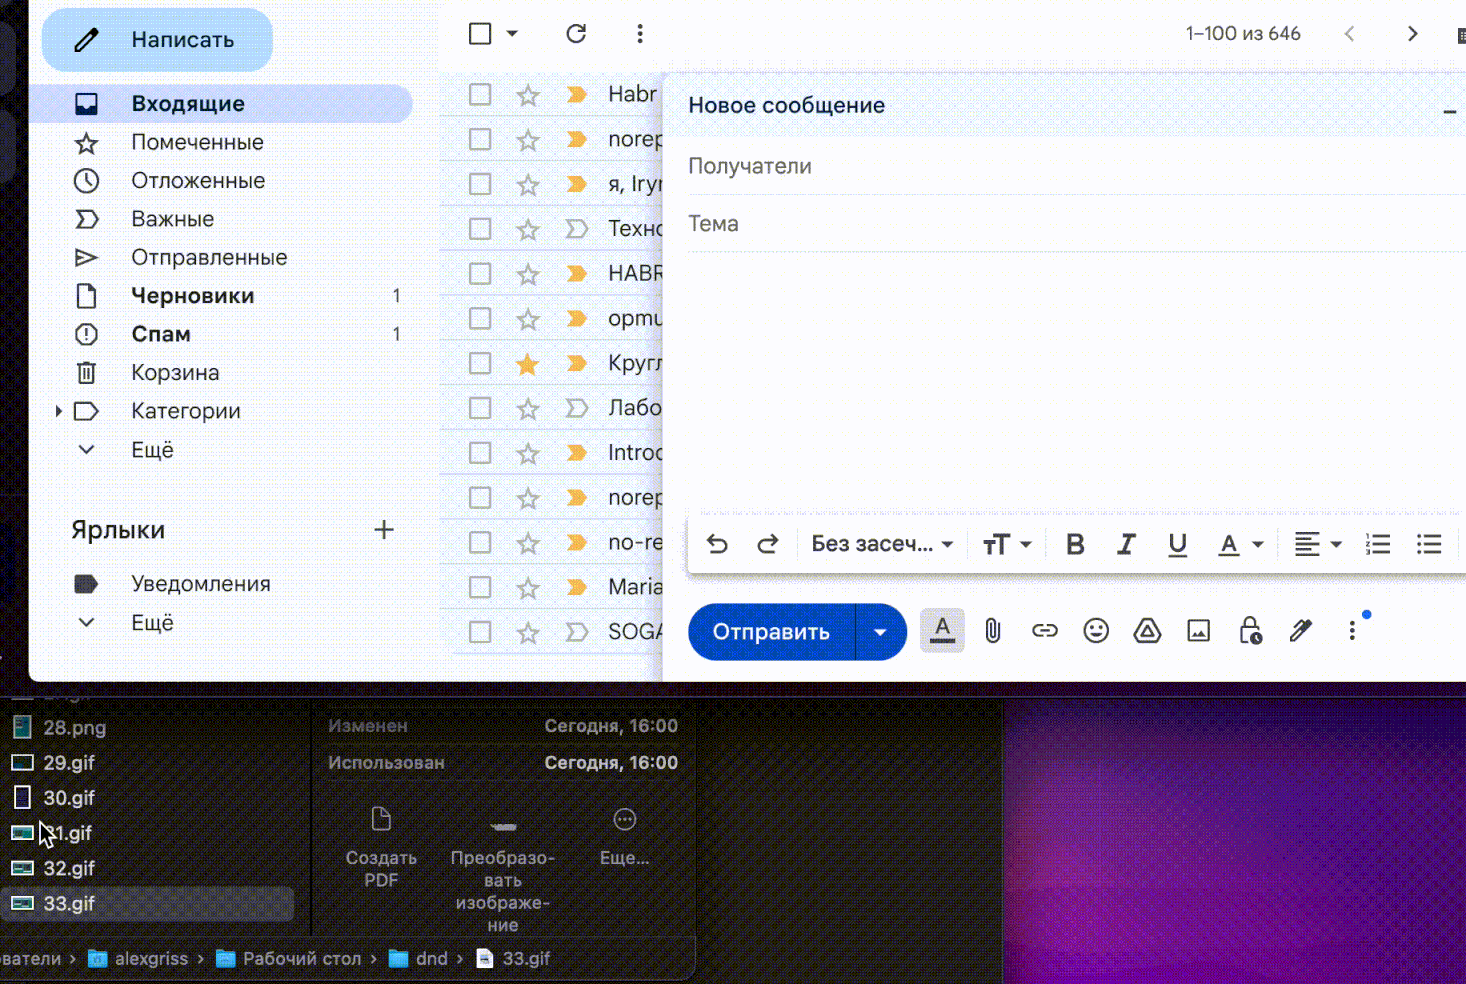1466x984 pixels.
Task: Click the insert photo icon
Action: coord(1198,631)
